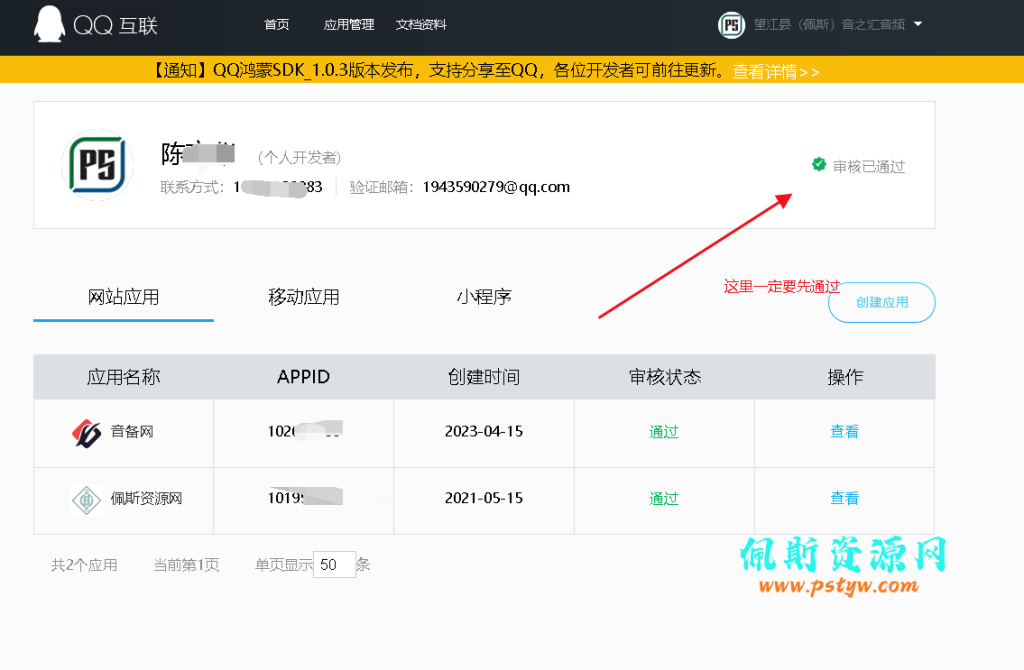Click the 操作 column header

[x=845, y=377]
